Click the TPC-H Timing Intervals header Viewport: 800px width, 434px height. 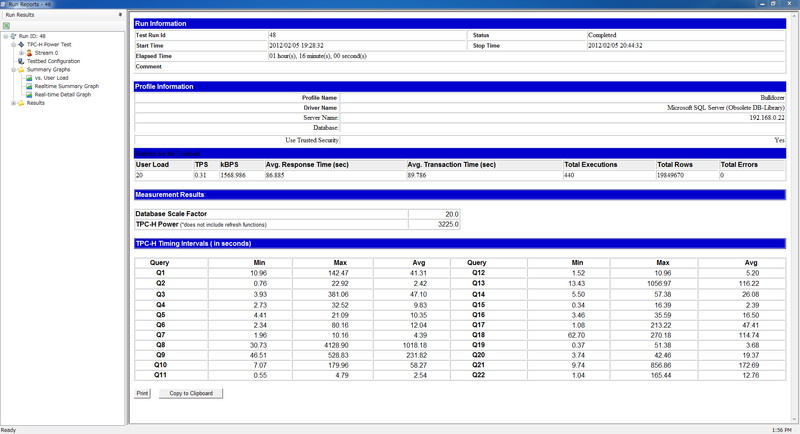pyautogui.click(x=460, y=244)
